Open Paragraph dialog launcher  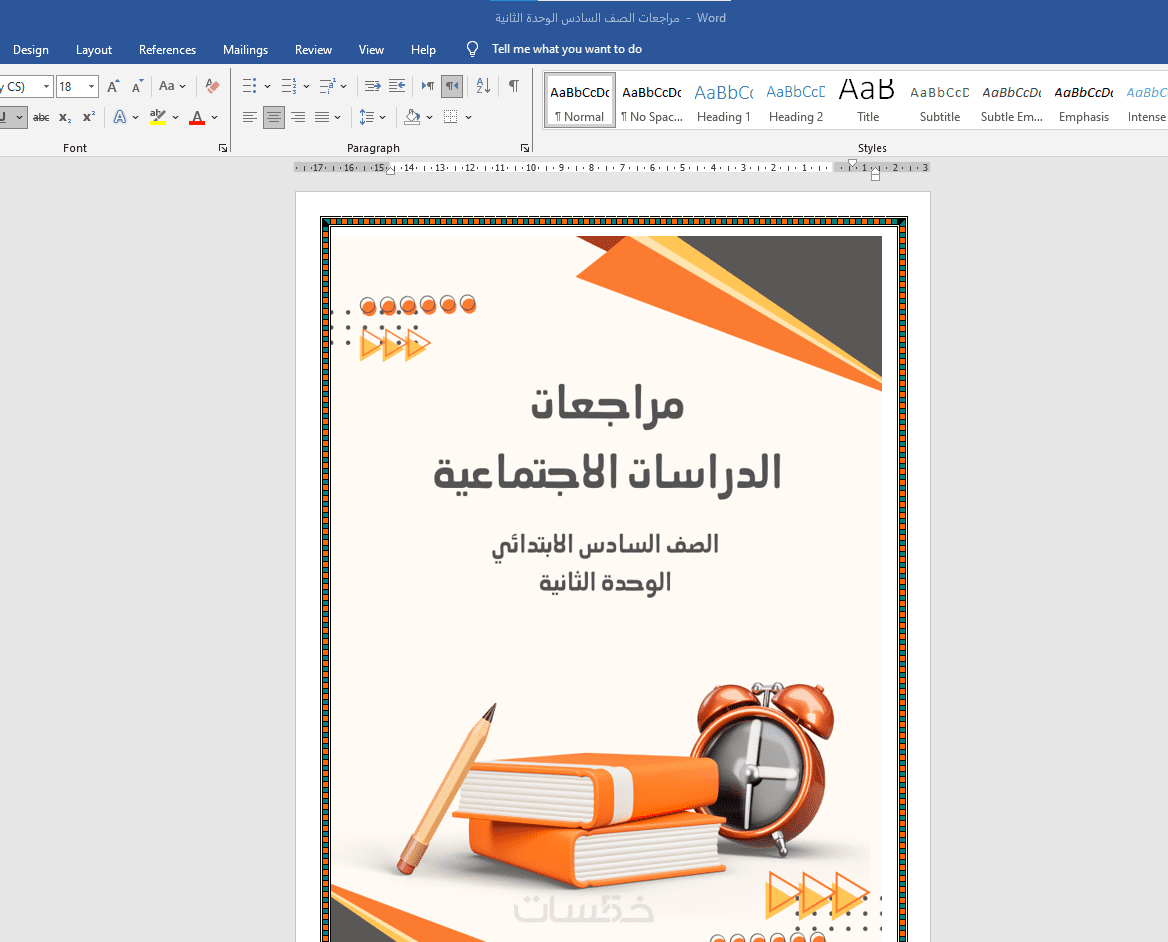point(524,148)
